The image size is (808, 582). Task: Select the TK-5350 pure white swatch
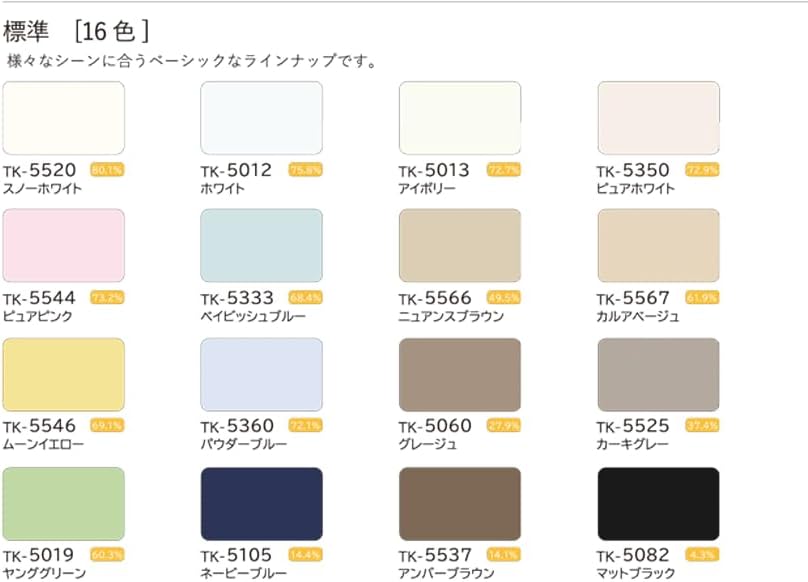click(x=658, y=118)
